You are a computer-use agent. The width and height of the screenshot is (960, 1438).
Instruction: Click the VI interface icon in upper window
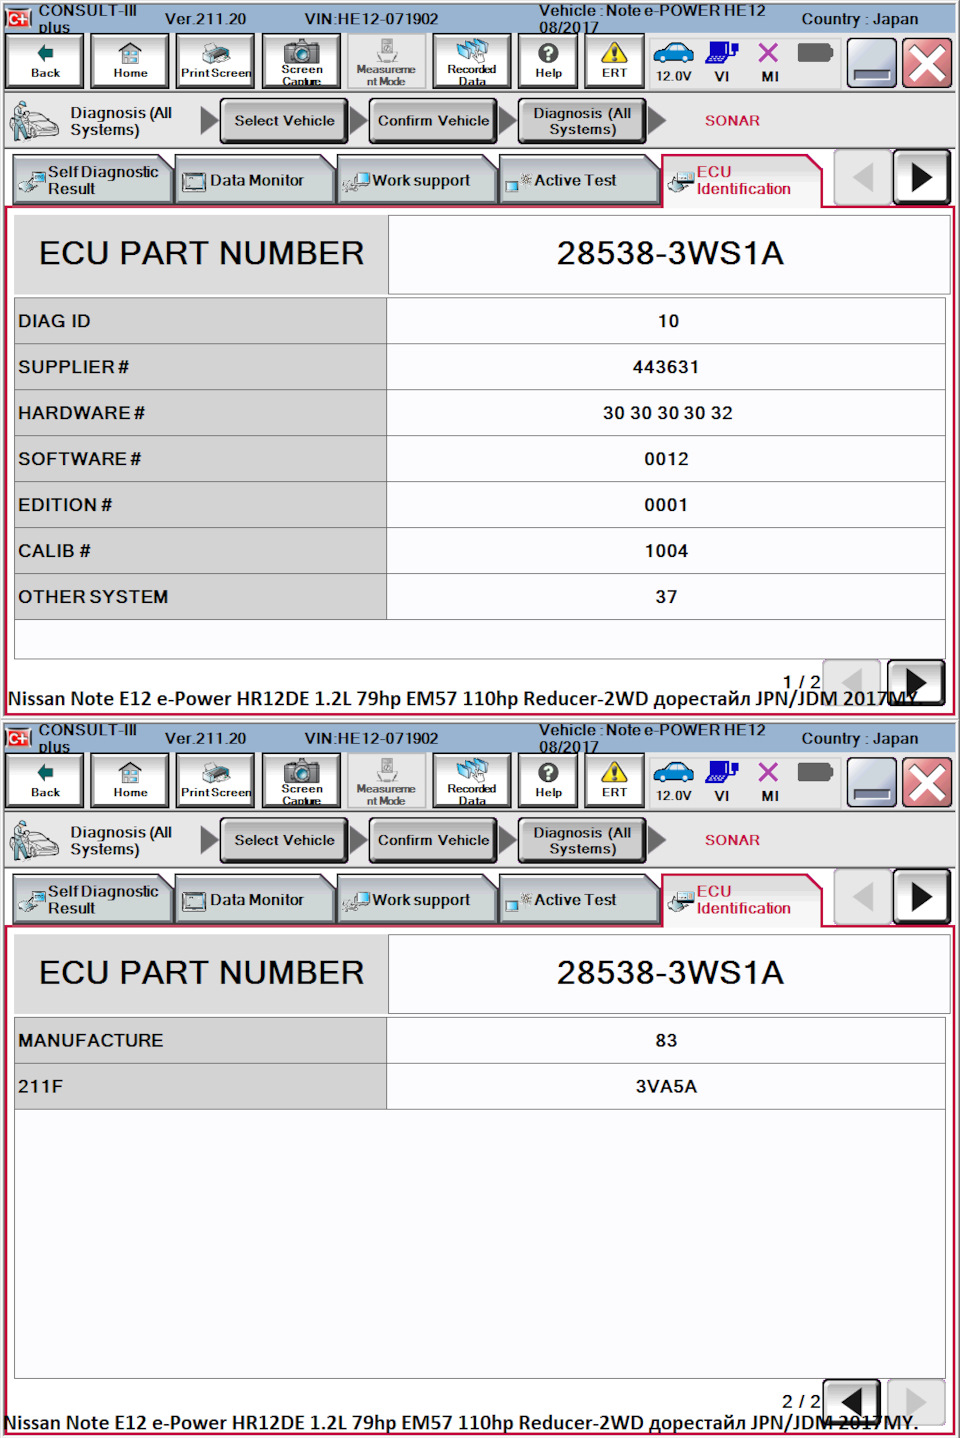coord(722,60)
